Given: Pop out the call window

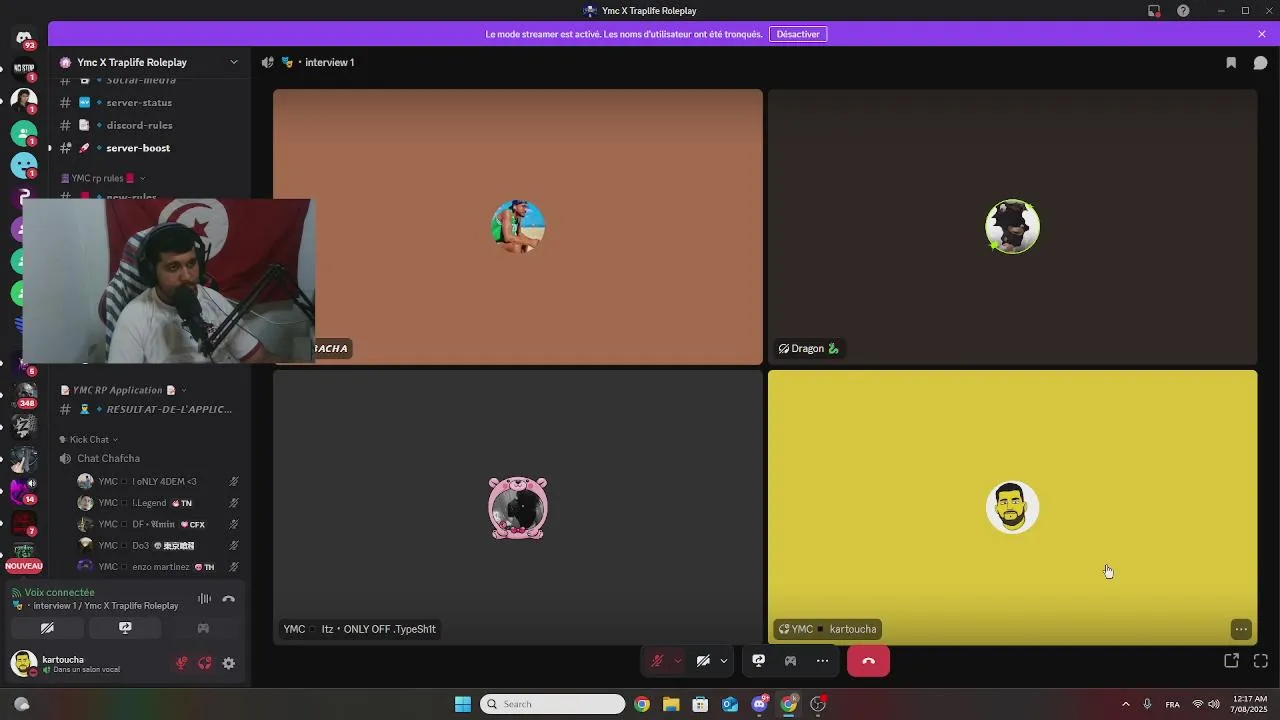Looking at the screenshot, I should click(1231, 661).
